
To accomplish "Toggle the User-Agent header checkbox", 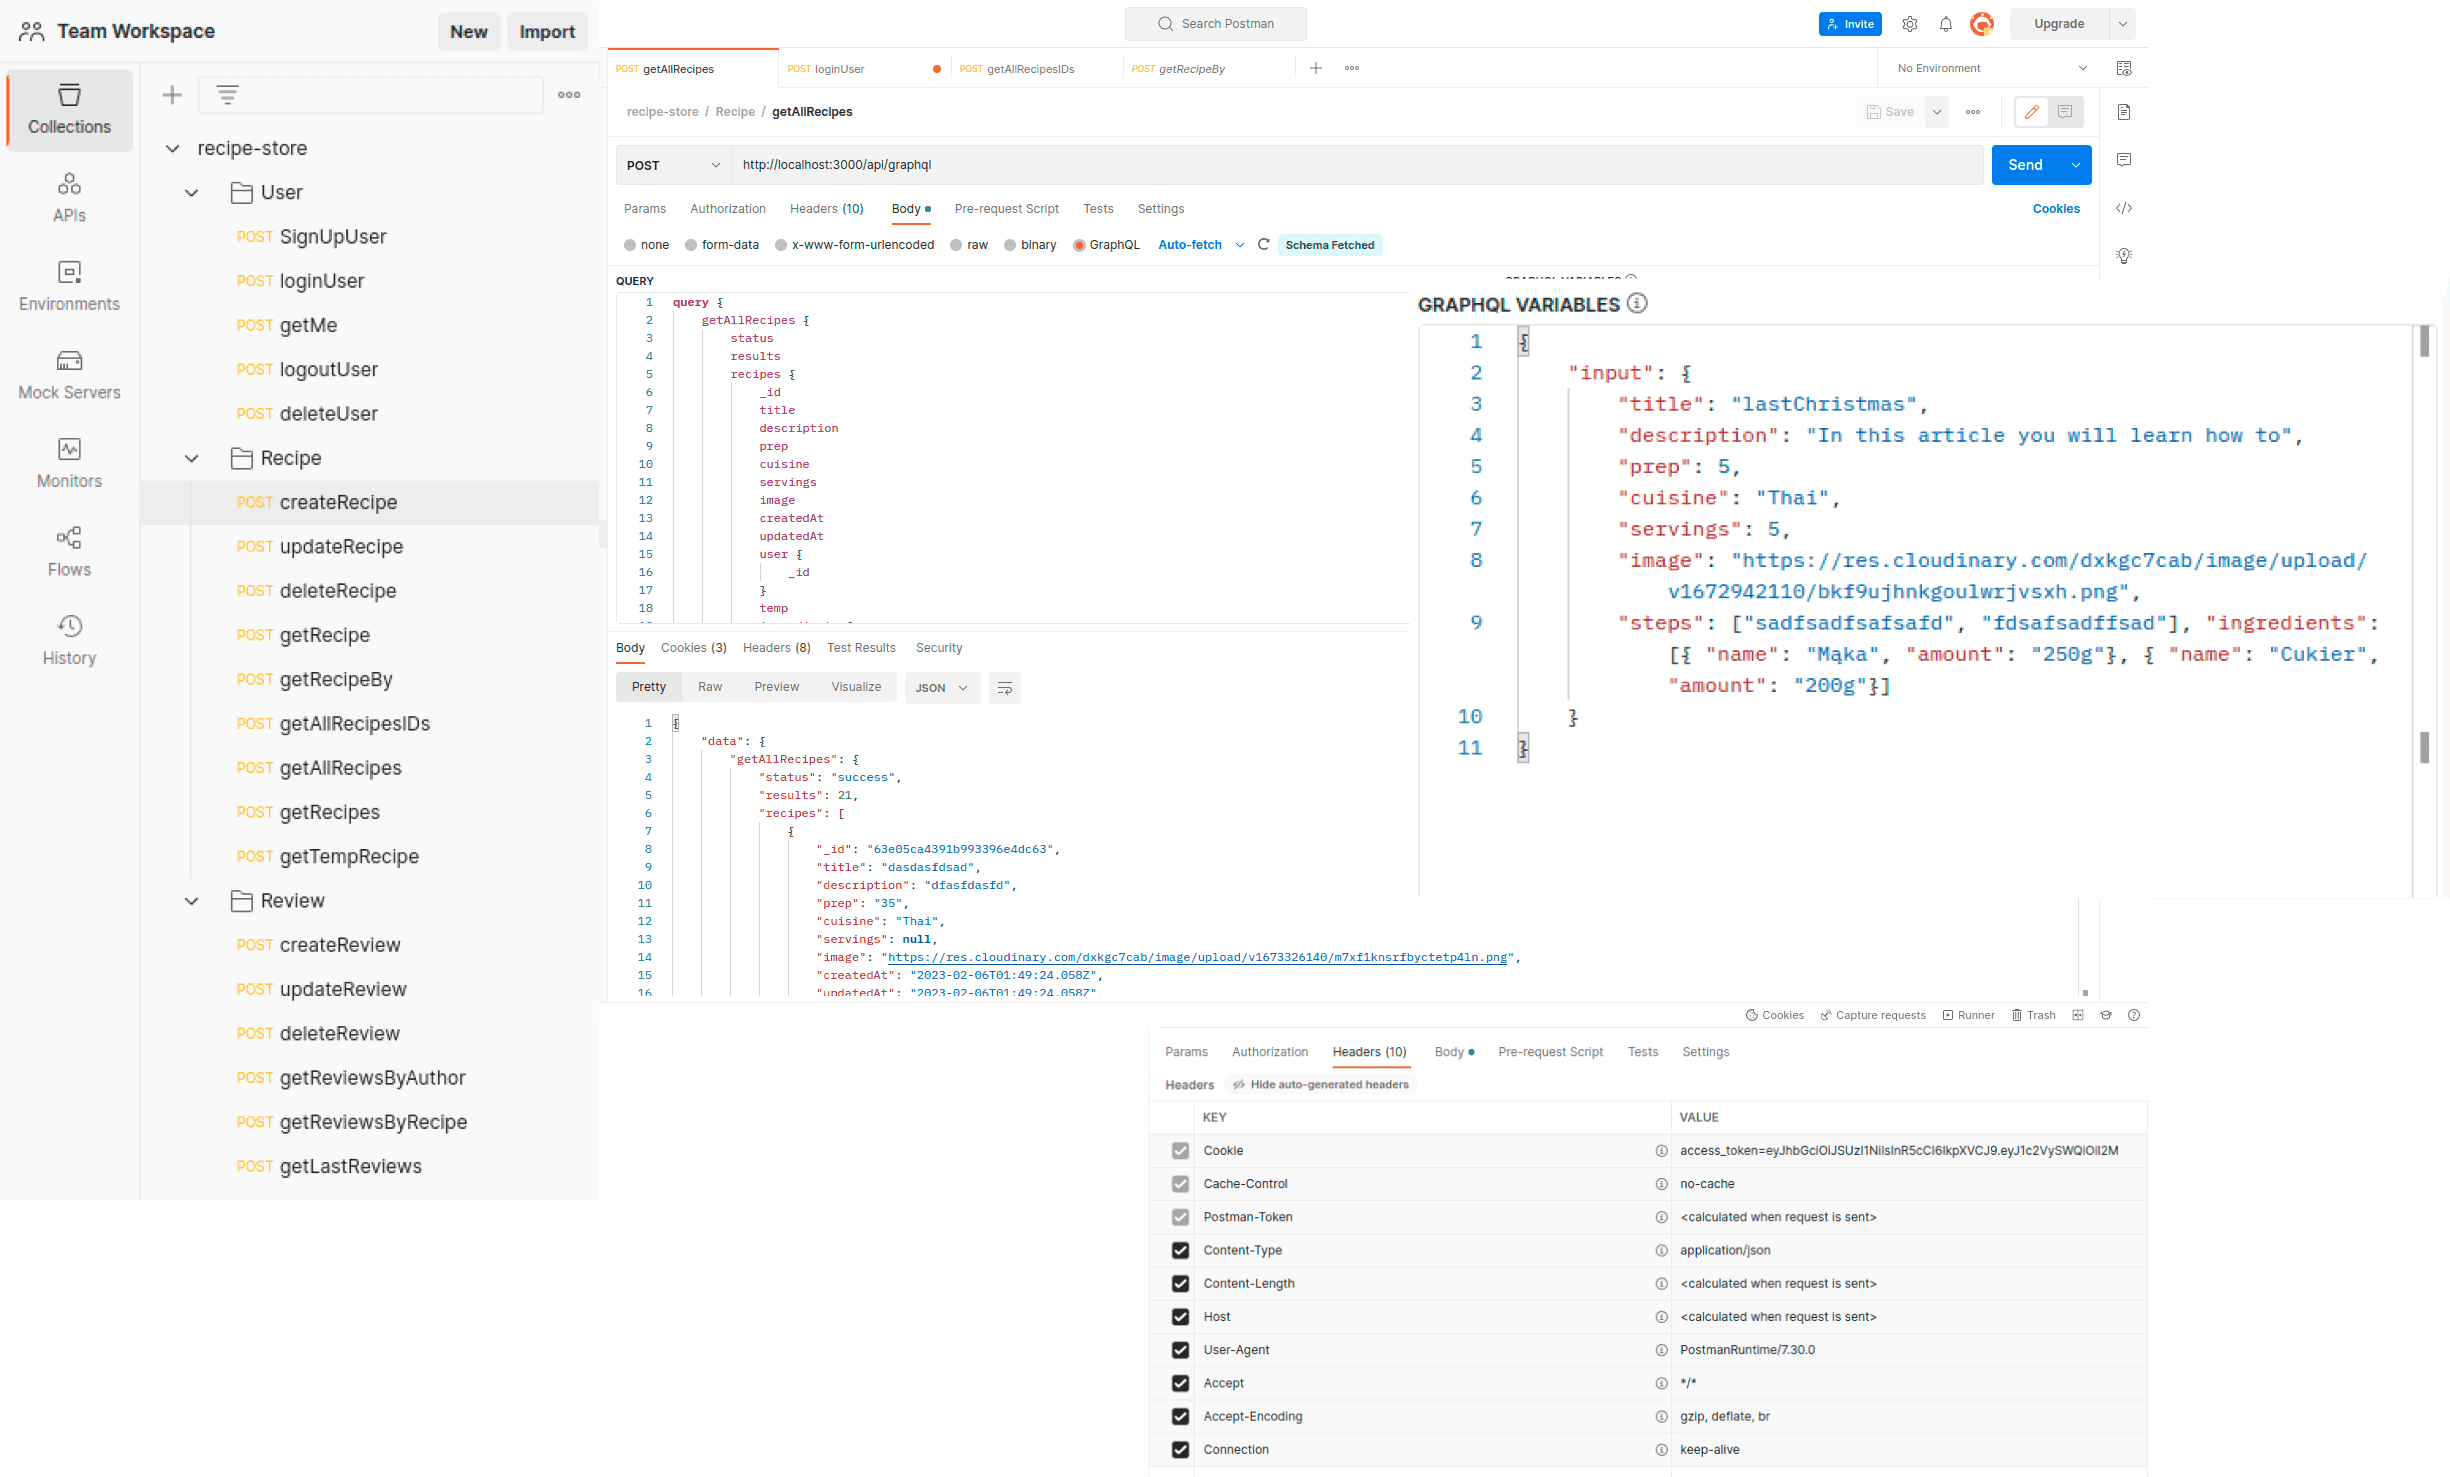I will click(x=1180, y=1350).
